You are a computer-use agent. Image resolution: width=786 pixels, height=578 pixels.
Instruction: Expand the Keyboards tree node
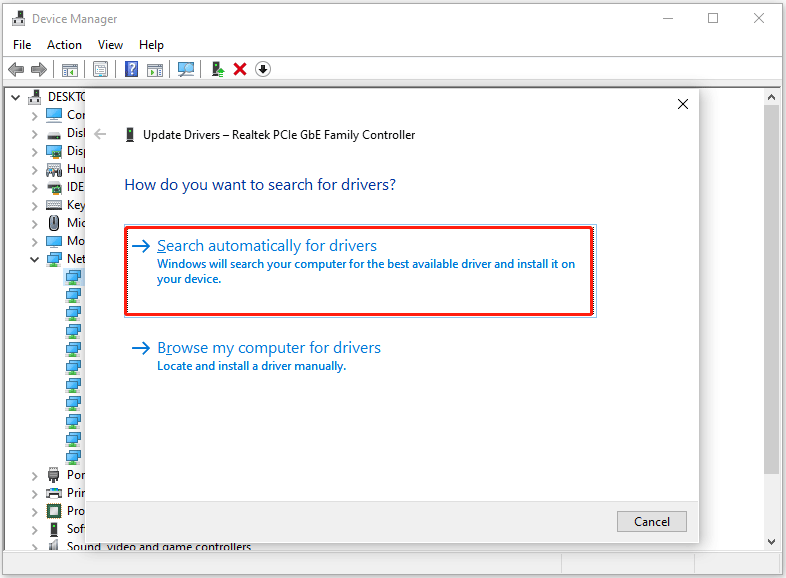point(35,205)
